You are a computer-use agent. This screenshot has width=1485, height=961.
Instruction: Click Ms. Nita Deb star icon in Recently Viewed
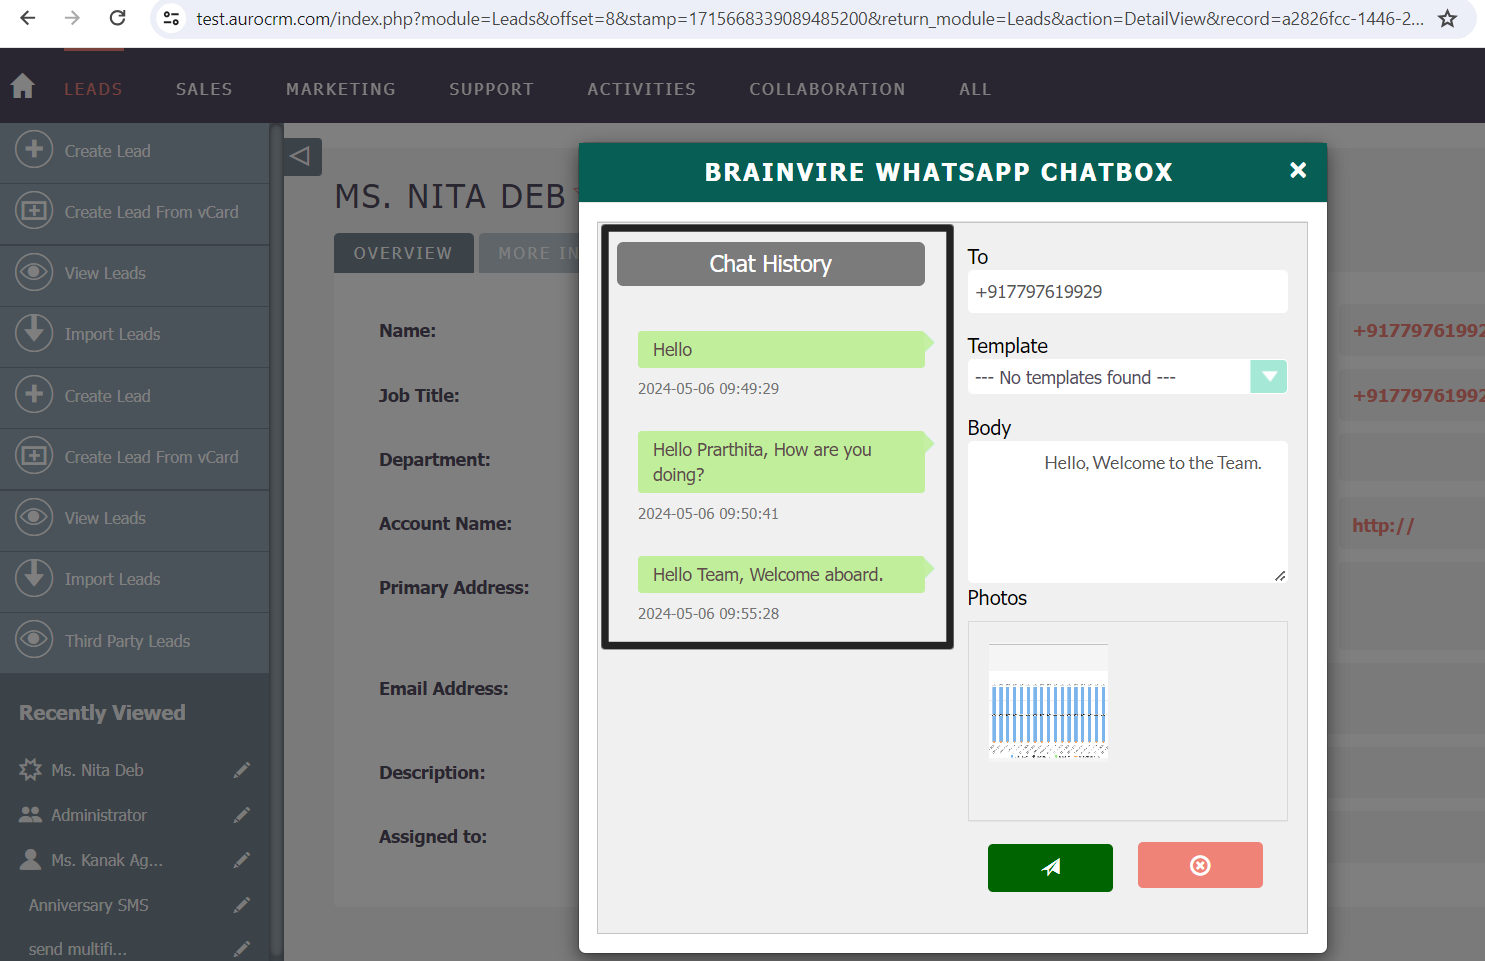point(30,770)
